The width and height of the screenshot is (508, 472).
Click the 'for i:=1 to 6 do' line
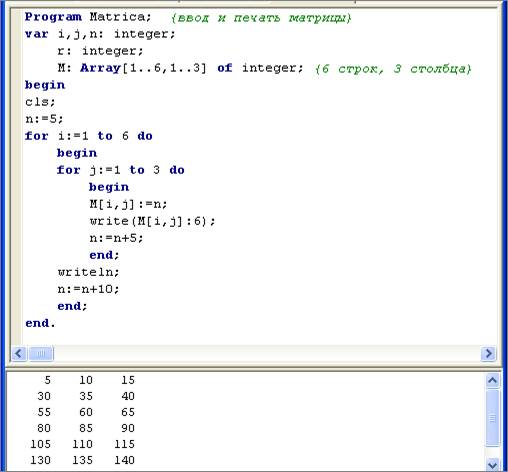[x=89, y=136]
